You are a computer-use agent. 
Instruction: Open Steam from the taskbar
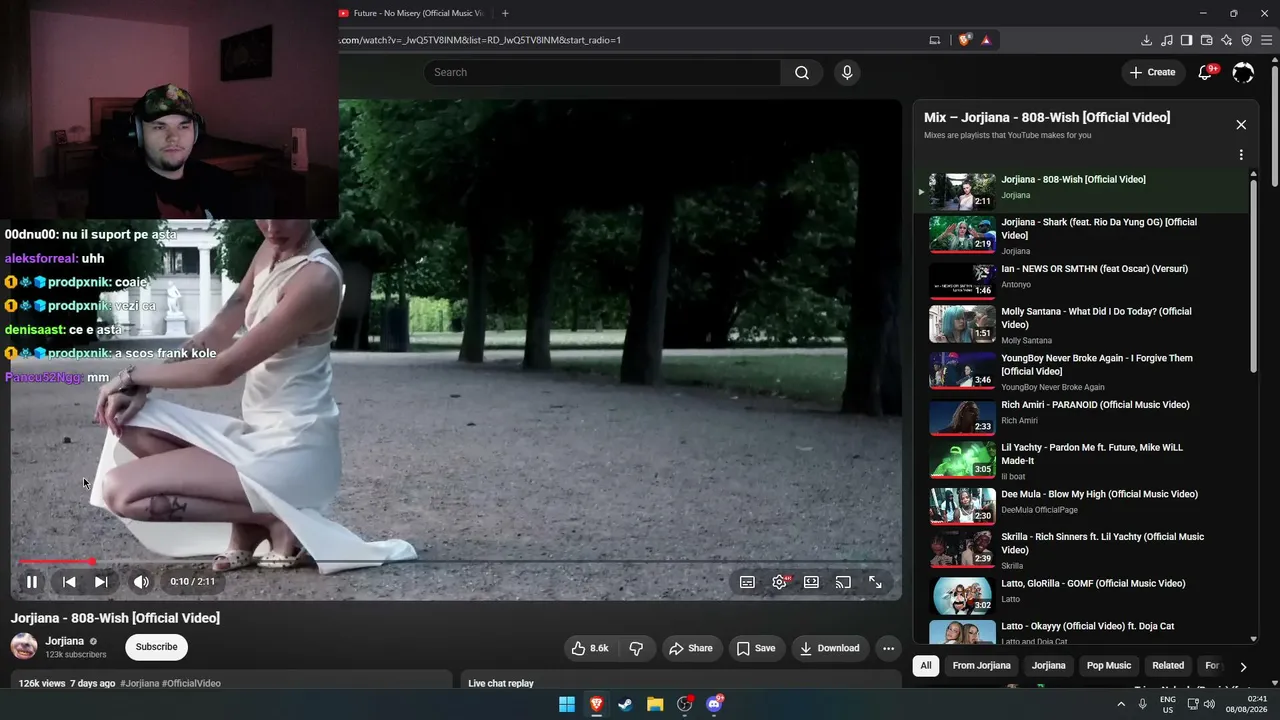coord(626,704)
